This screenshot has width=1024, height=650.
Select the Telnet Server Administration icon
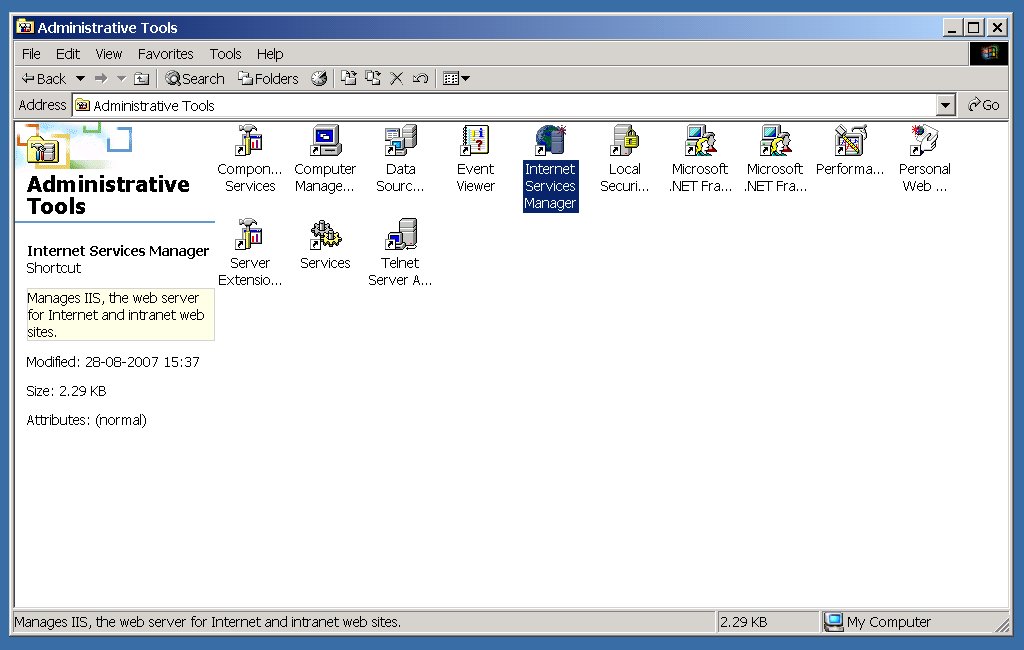pos(400,253)
